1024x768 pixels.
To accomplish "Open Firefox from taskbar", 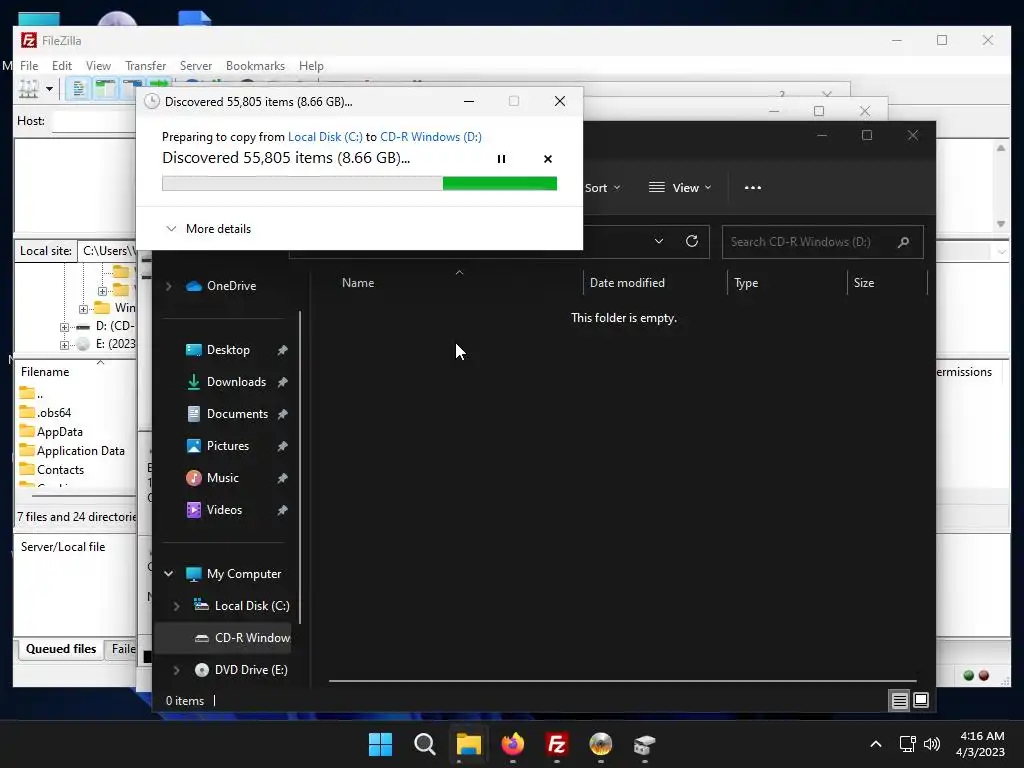I will point(513,744).
